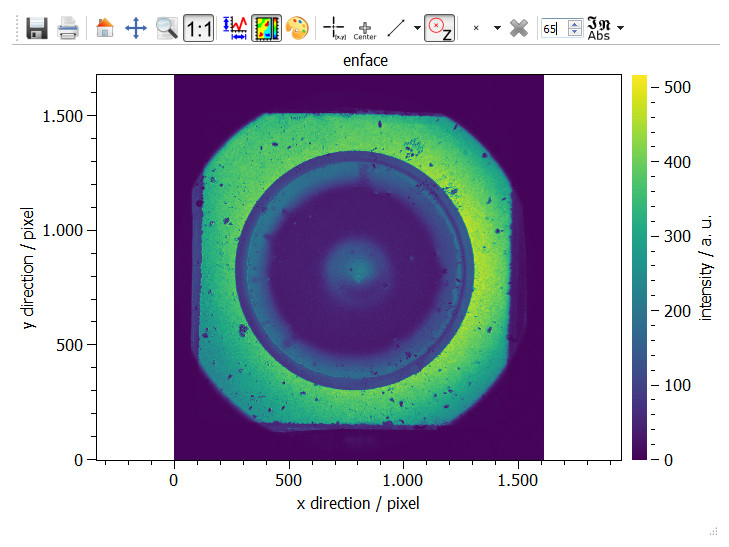Viewport: 729px width, 547px height.
Task: Open the marker type dropdown arrow
Action: click(x=497, y=28)
